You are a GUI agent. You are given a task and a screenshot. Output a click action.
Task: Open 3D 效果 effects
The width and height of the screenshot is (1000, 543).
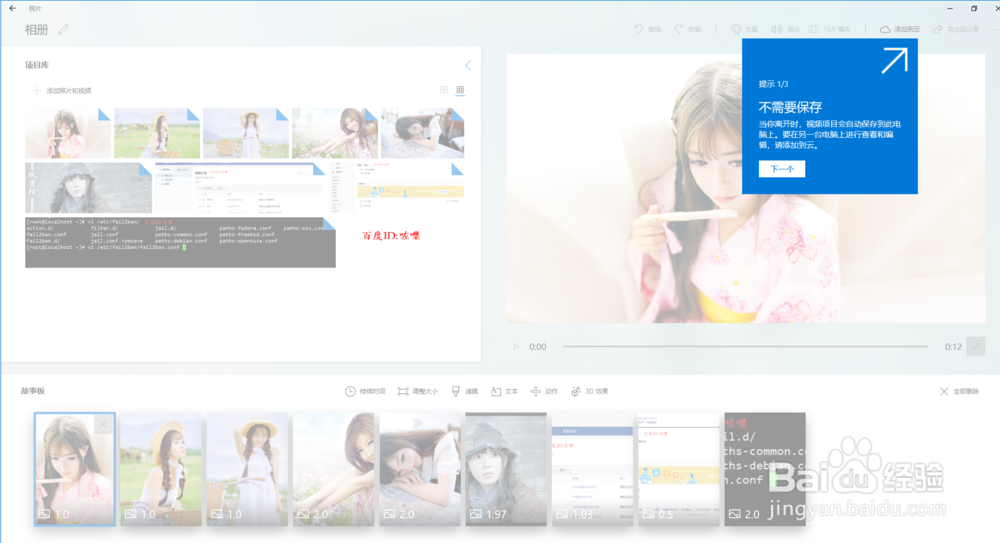(590, 391)
